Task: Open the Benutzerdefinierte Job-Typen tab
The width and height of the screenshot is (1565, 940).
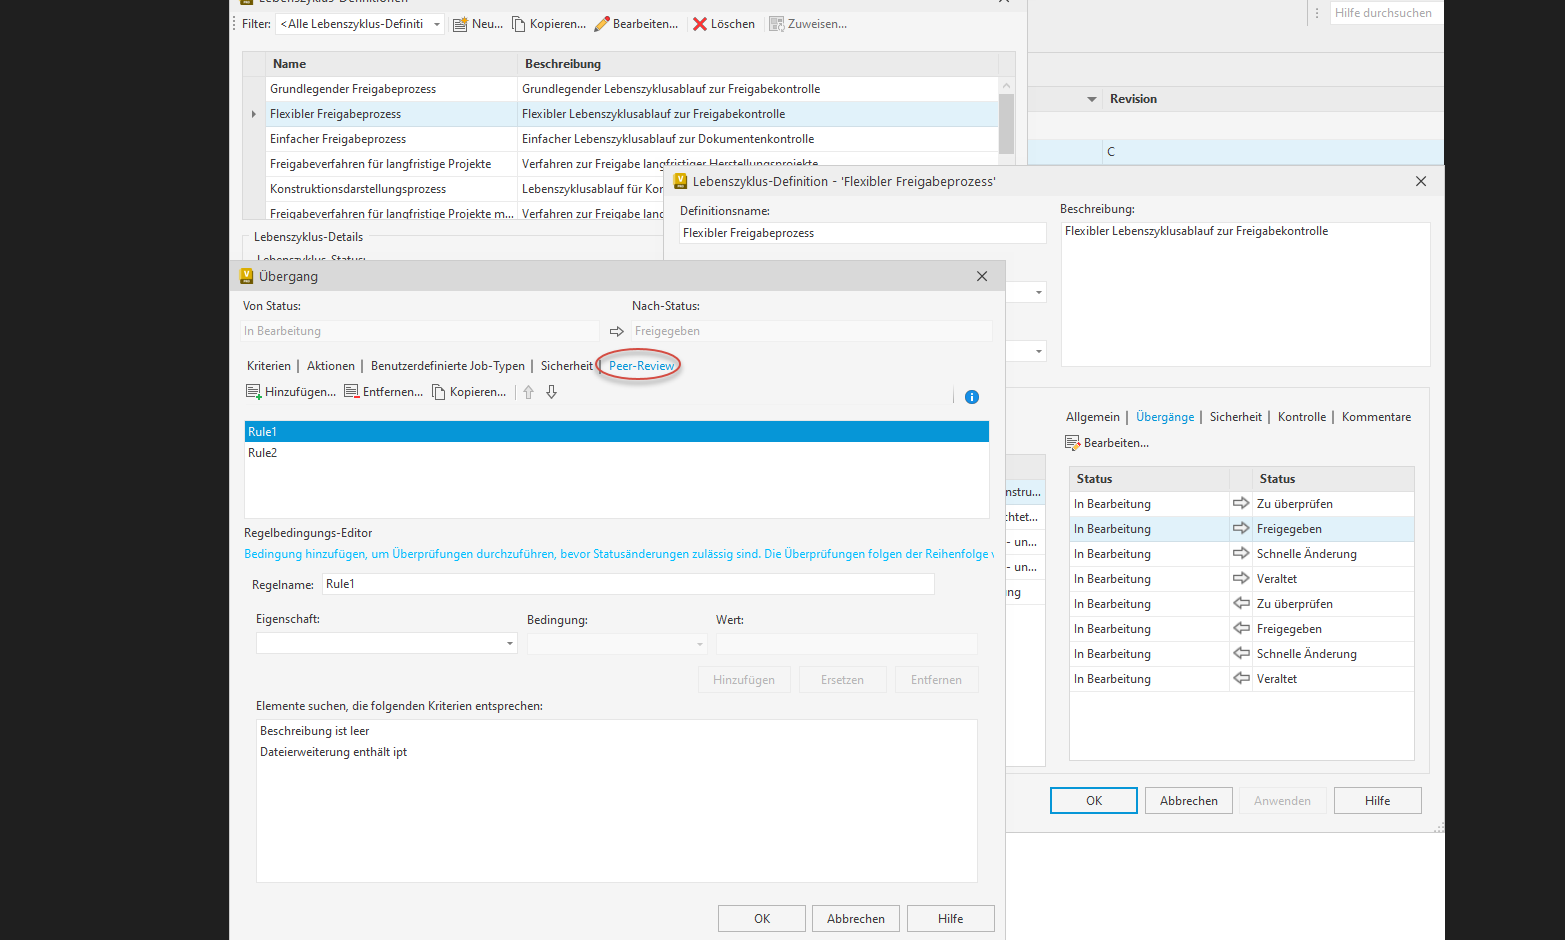Action: [448, 366]
